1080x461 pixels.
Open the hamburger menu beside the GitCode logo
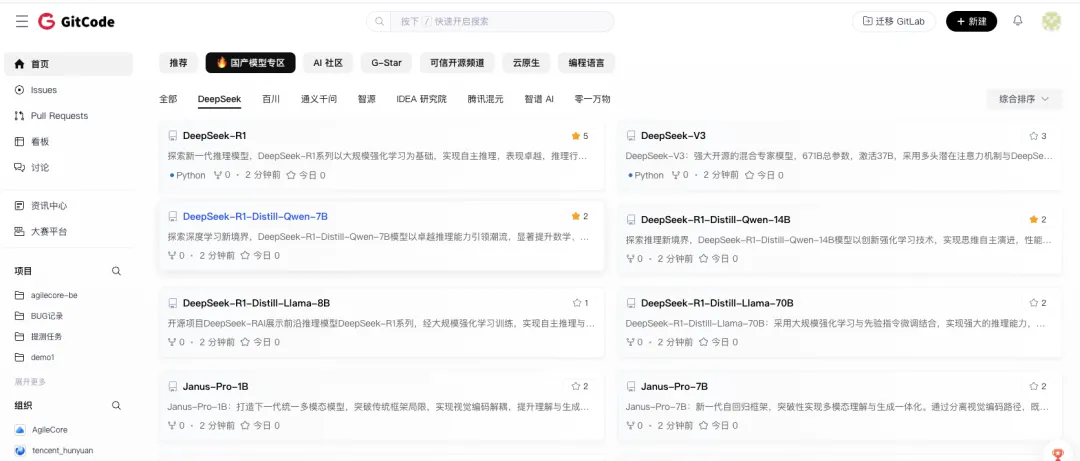click(22, 22)
